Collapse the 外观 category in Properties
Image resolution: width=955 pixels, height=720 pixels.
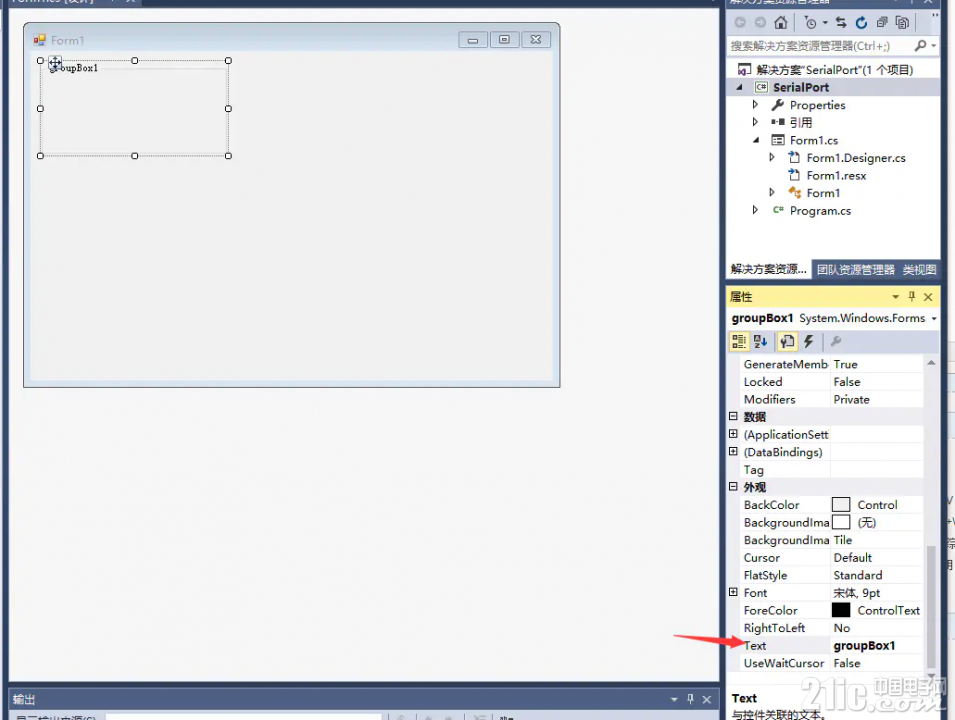(x=733, y=486)
